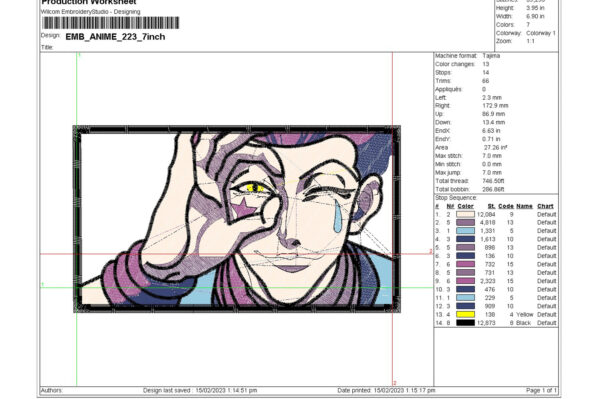The image size is (600, 399).
Task: Click the embroidery design preview image
Action: point(237,219)
